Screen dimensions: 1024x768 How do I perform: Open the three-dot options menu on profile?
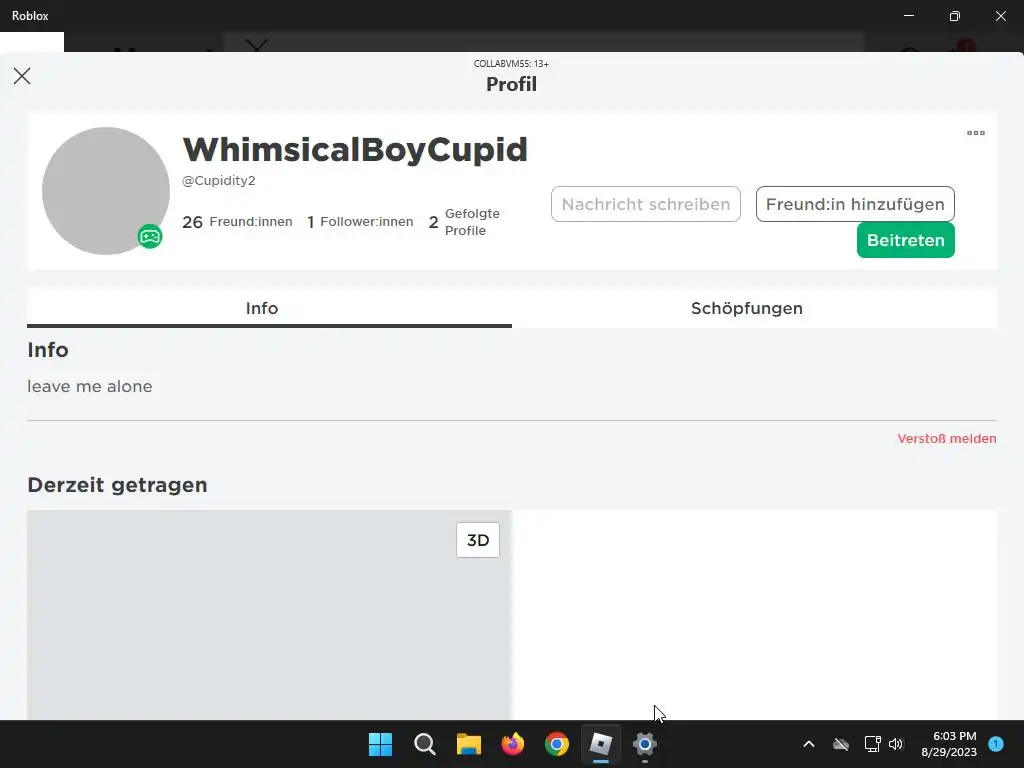976,133
